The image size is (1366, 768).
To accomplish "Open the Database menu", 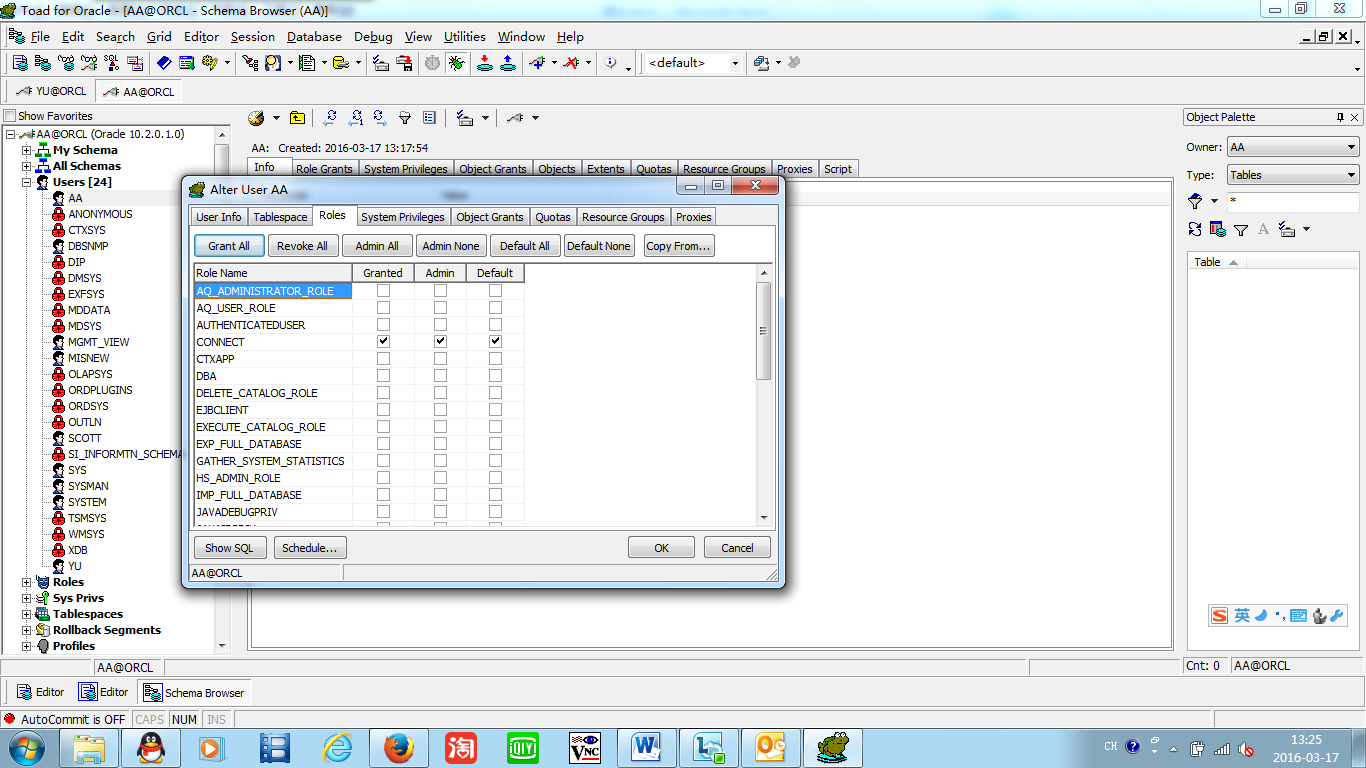I will pos(314,37).
